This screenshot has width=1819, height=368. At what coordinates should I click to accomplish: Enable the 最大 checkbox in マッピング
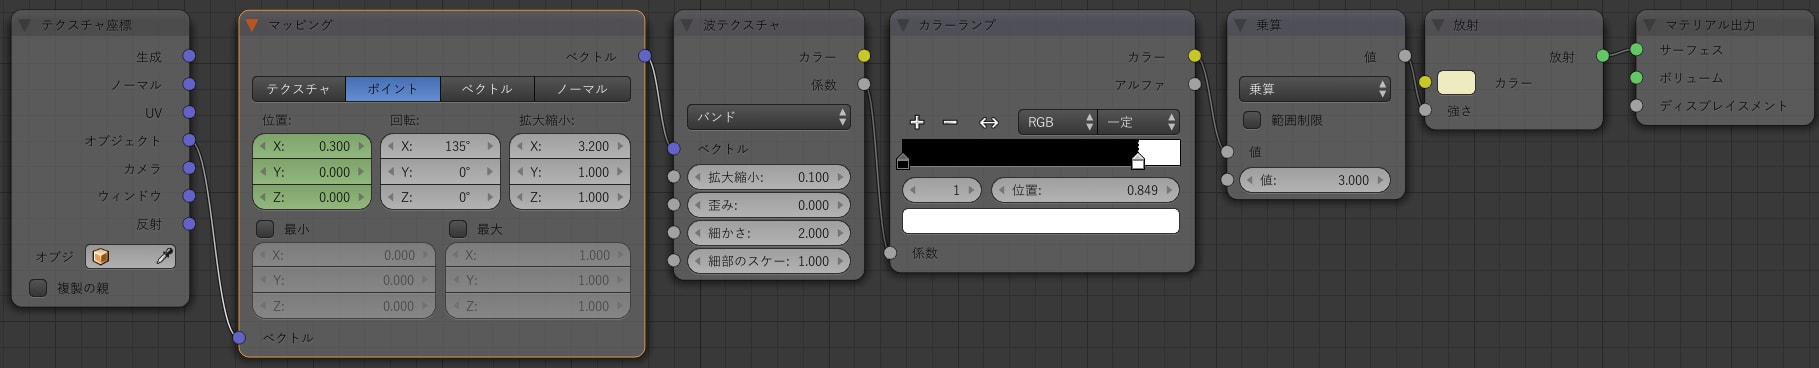pos(458,229)
